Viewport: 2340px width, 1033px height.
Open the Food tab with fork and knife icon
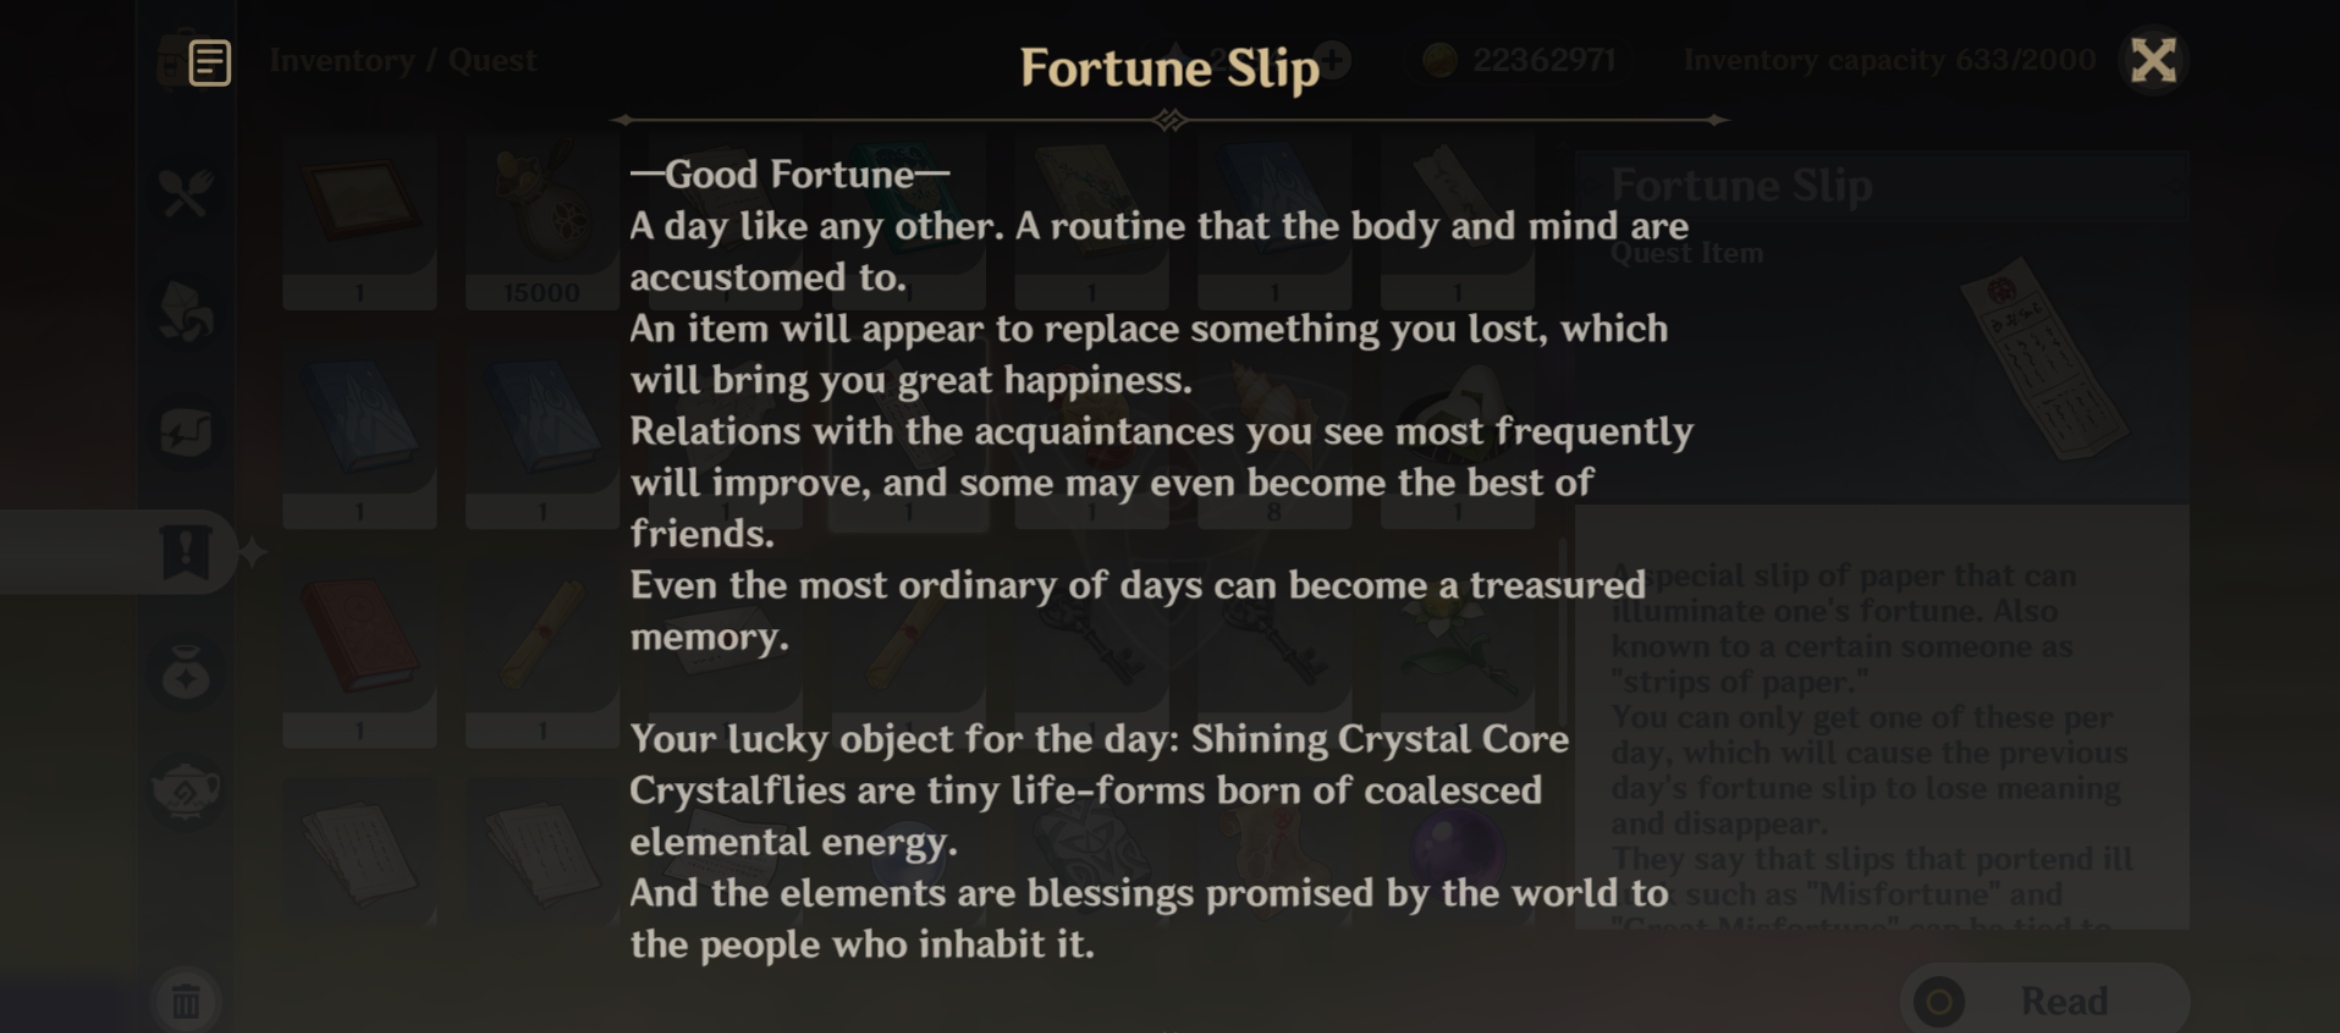pyautogui.click(x=186, y=193)
